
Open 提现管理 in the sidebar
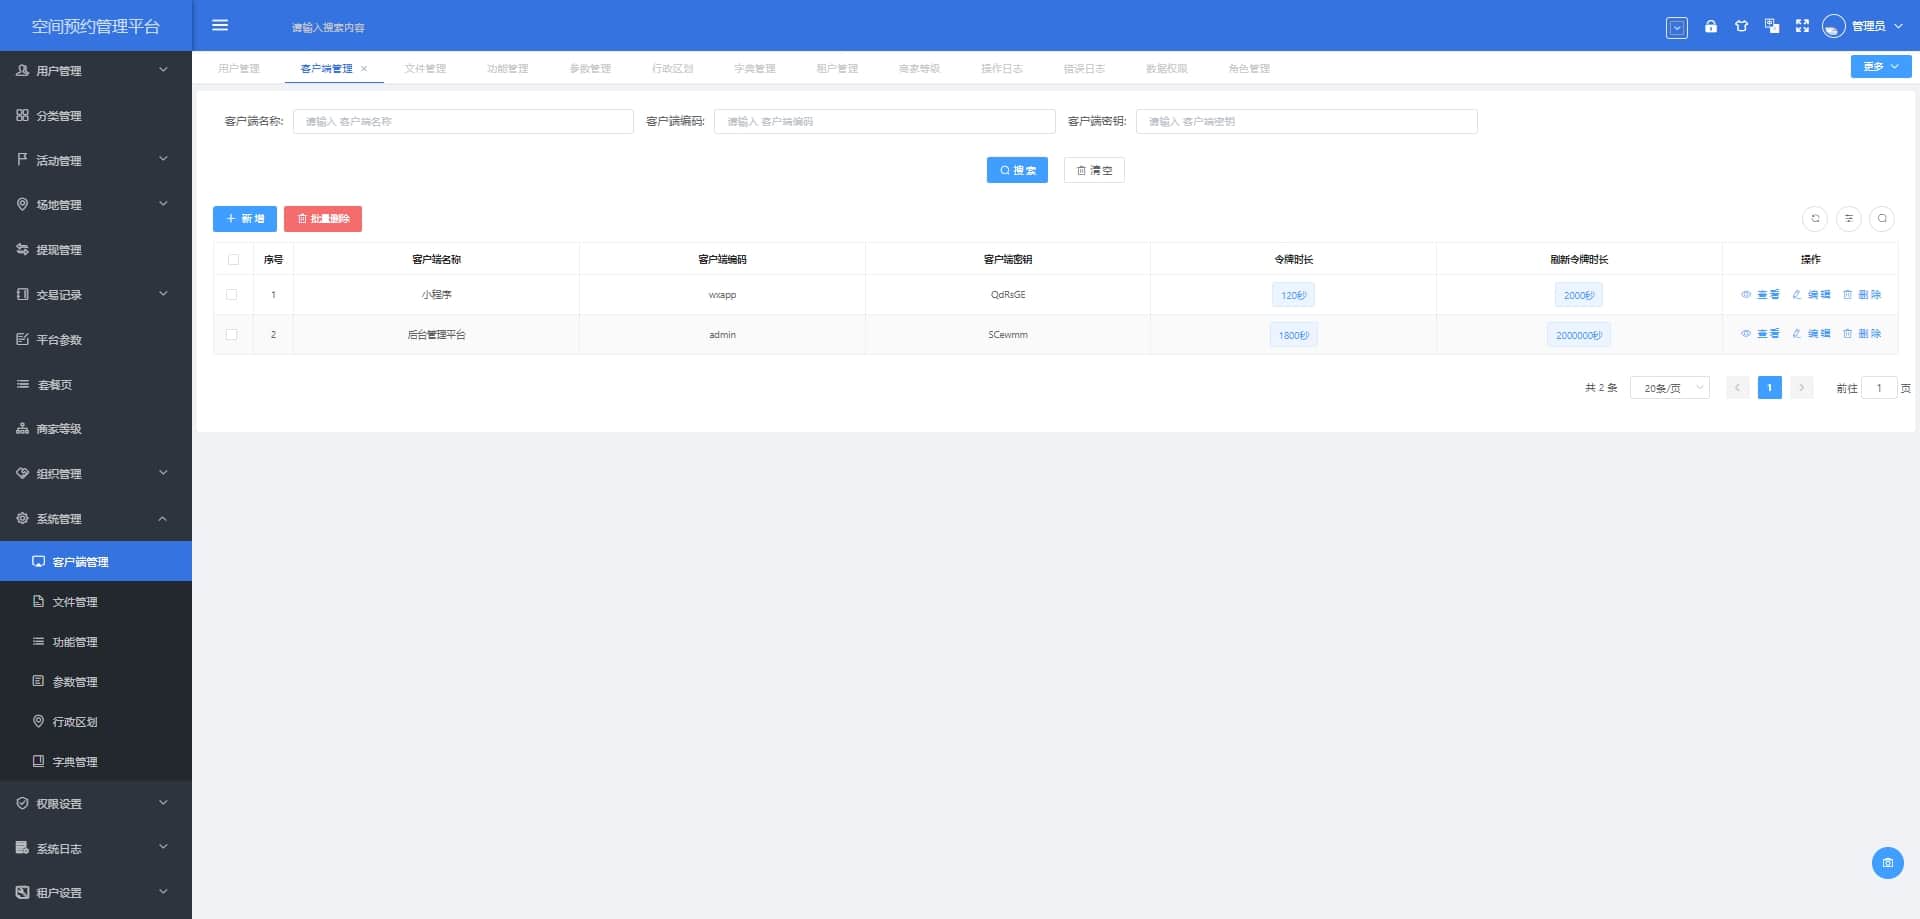click(96, 249)
